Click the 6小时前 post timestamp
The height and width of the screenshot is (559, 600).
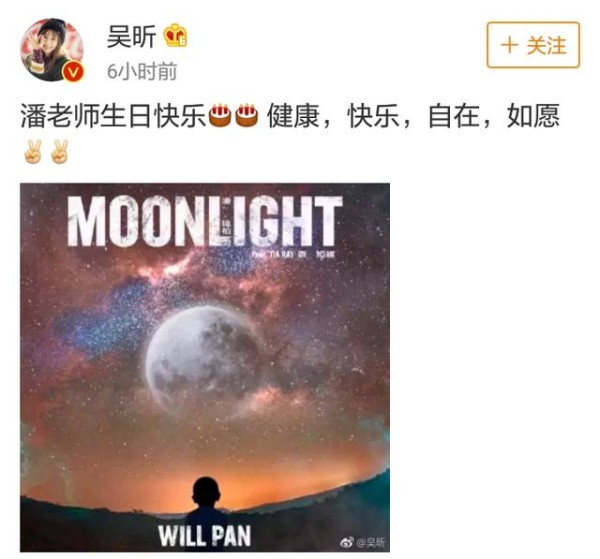pyautogui.click(x=142, y=71)
